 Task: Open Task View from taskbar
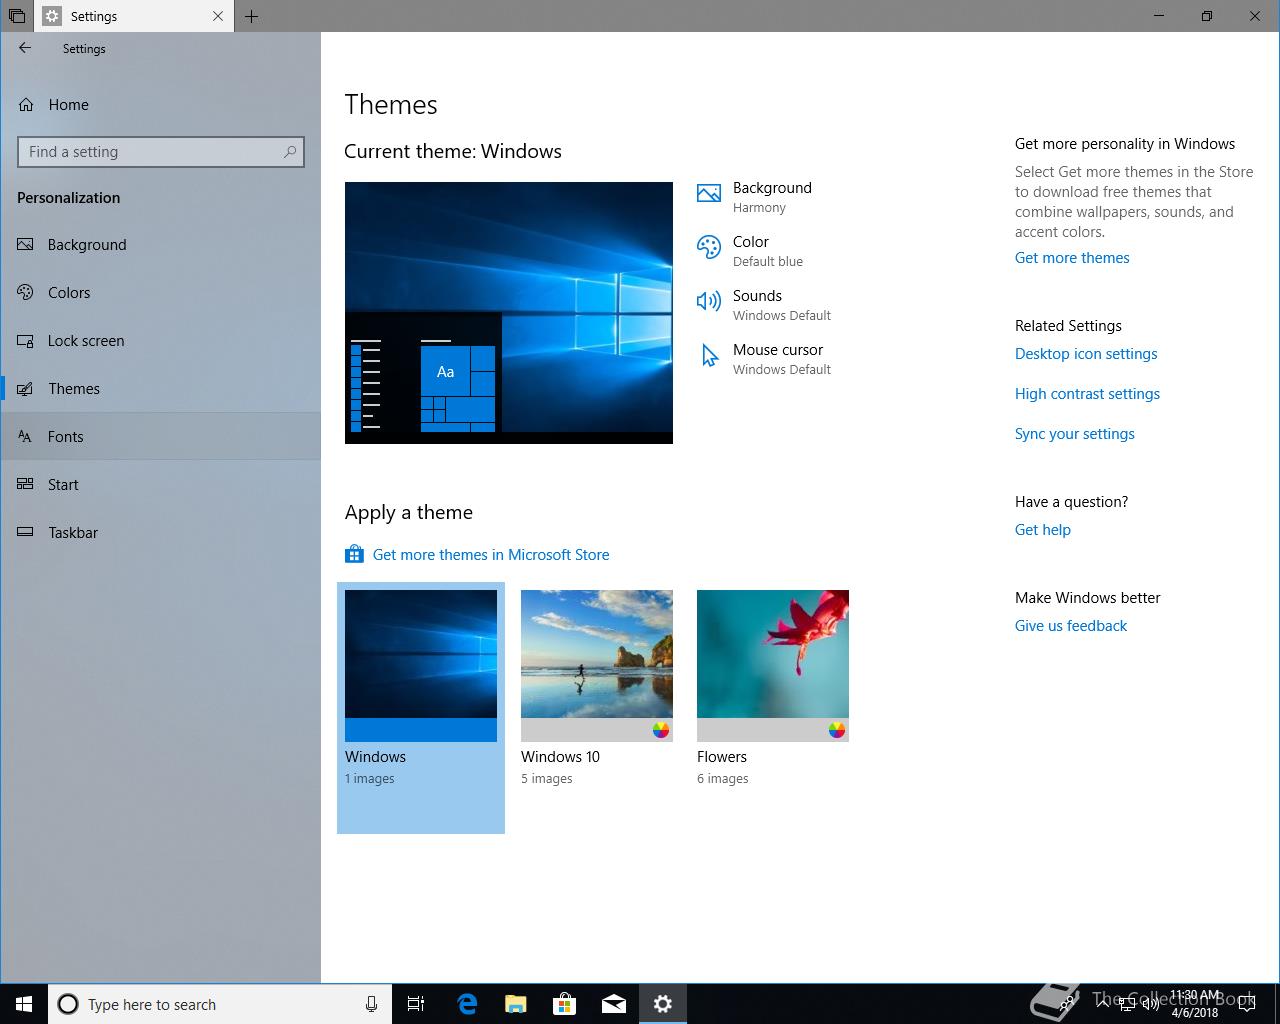[416, 1004]
